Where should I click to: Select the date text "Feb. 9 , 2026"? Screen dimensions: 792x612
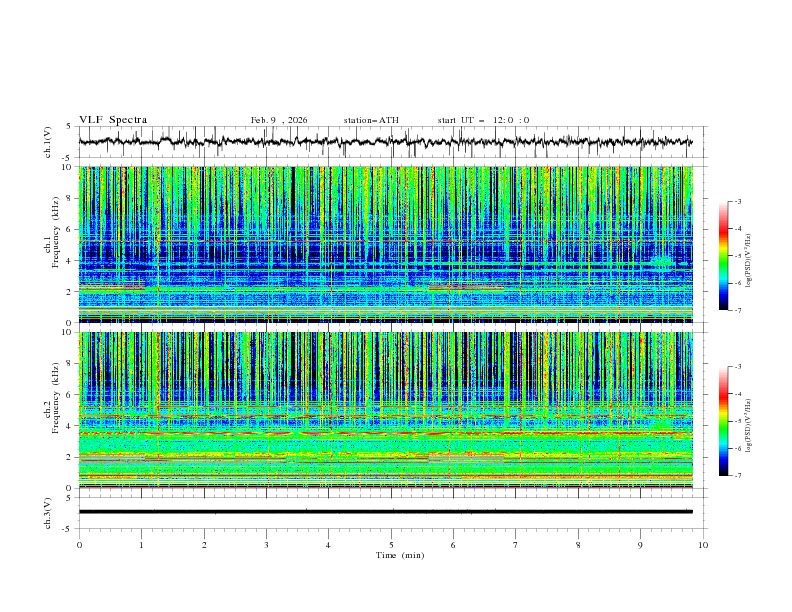pyautogui.click(x=279, y=120)
